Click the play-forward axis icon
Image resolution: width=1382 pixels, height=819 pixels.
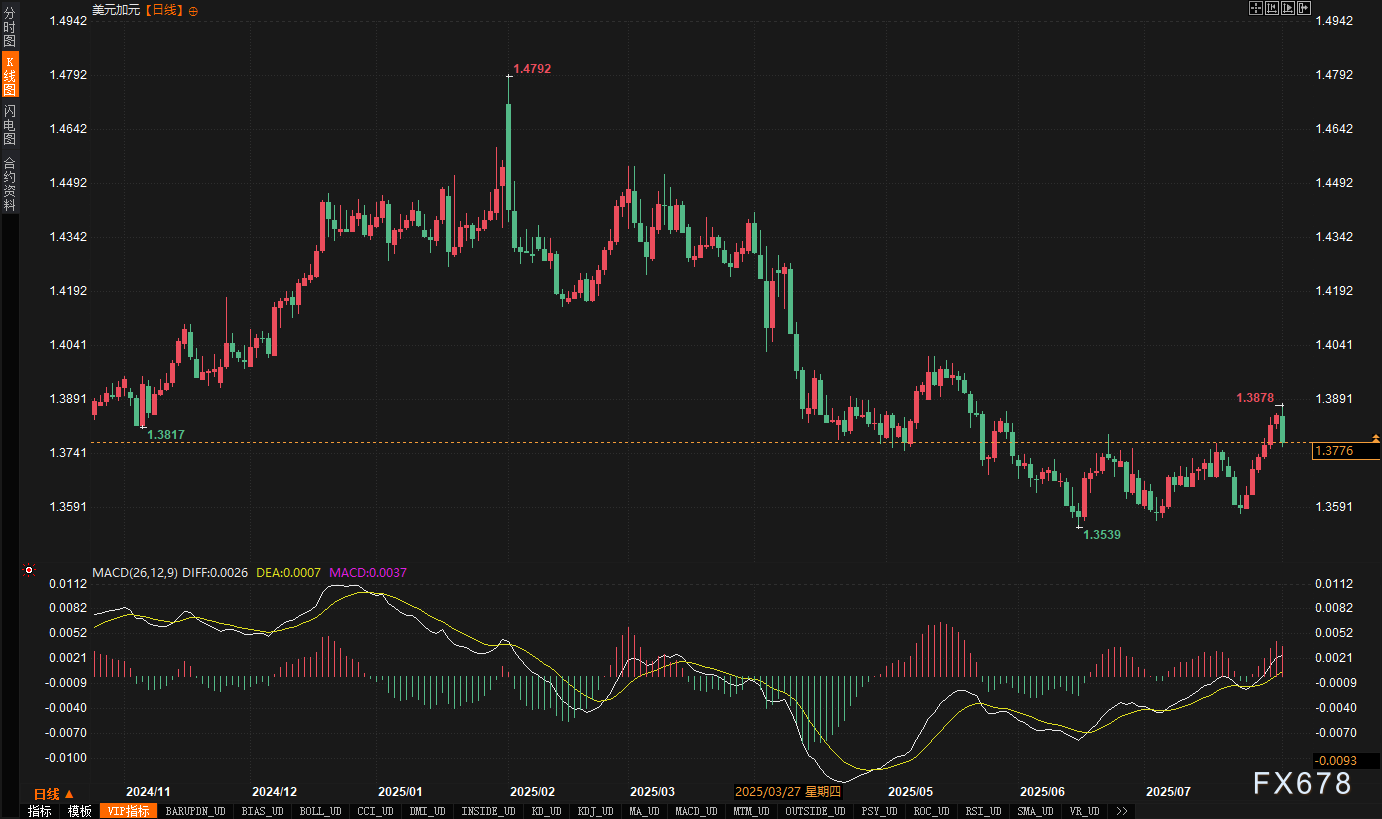click(1287, 8)
